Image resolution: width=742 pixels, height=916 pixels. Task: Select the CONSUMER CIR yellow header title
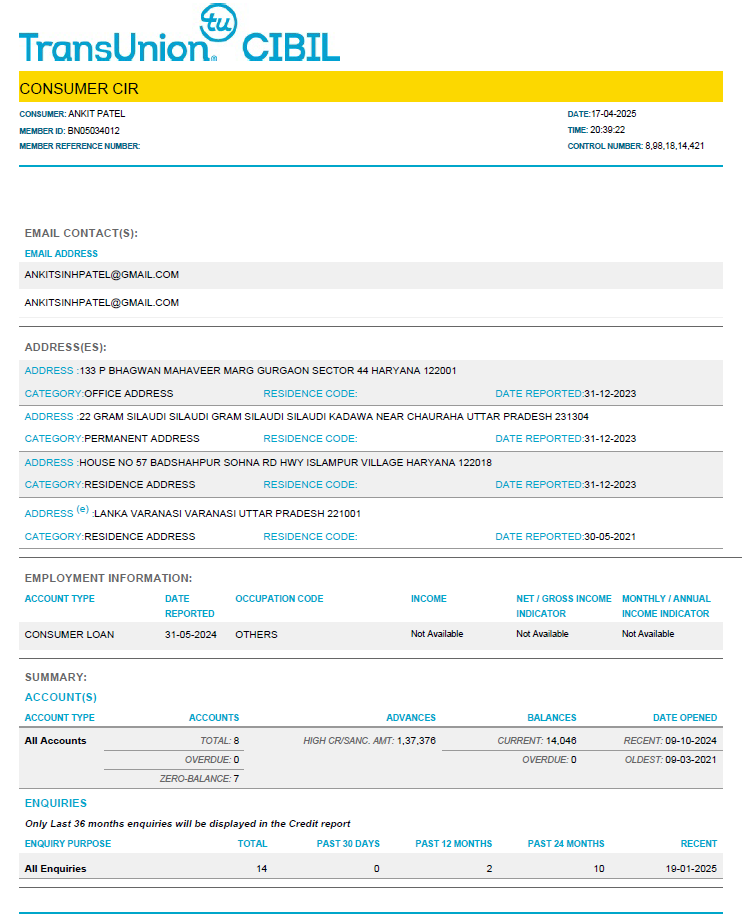click(x=79, y=89)
